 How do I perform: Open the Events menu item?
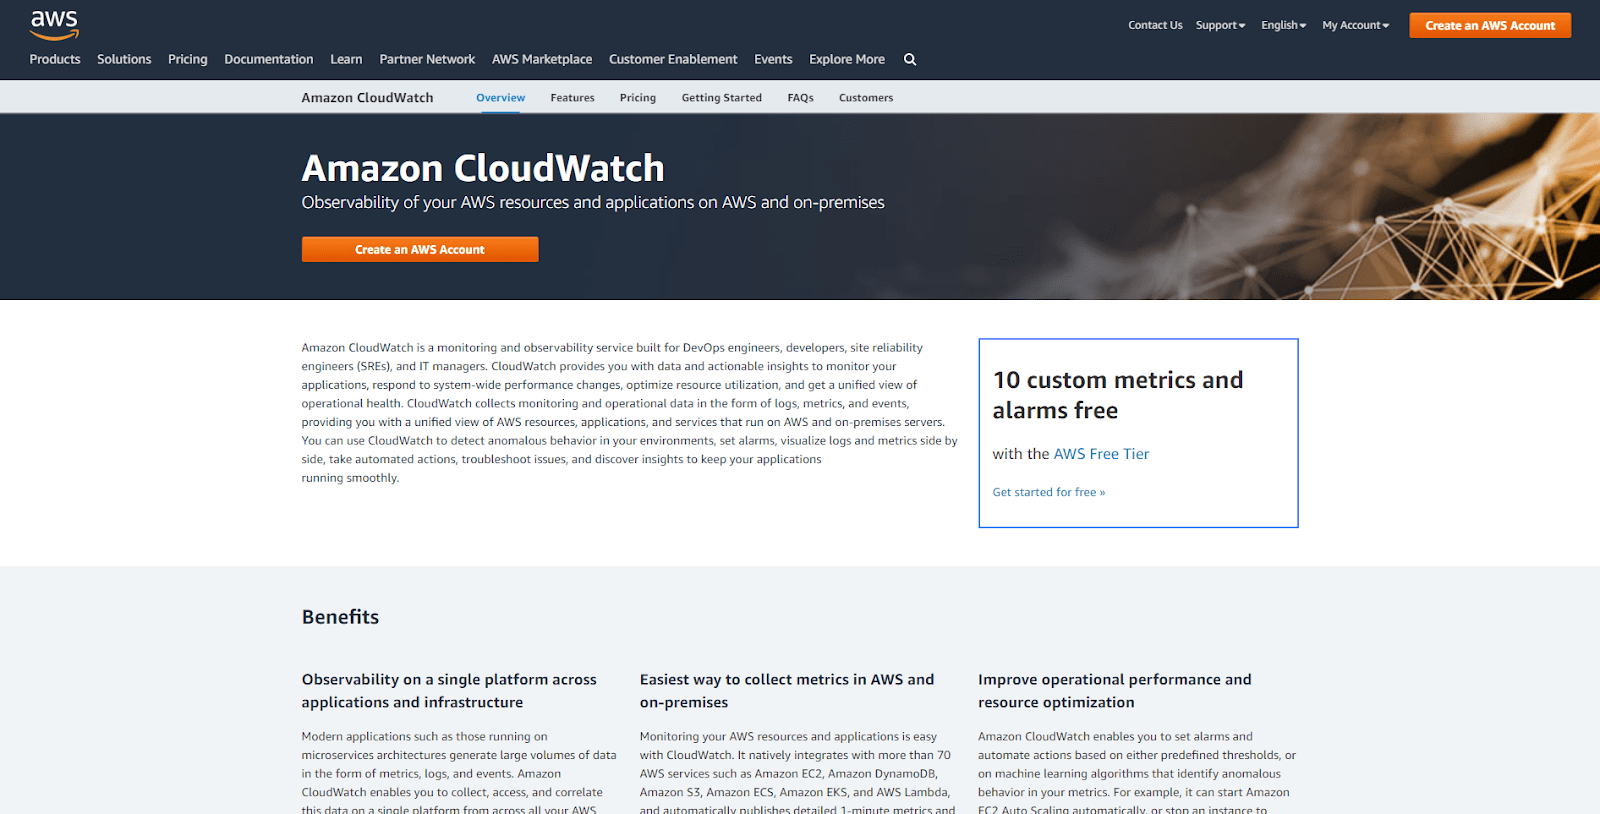[x=773, y=59]
